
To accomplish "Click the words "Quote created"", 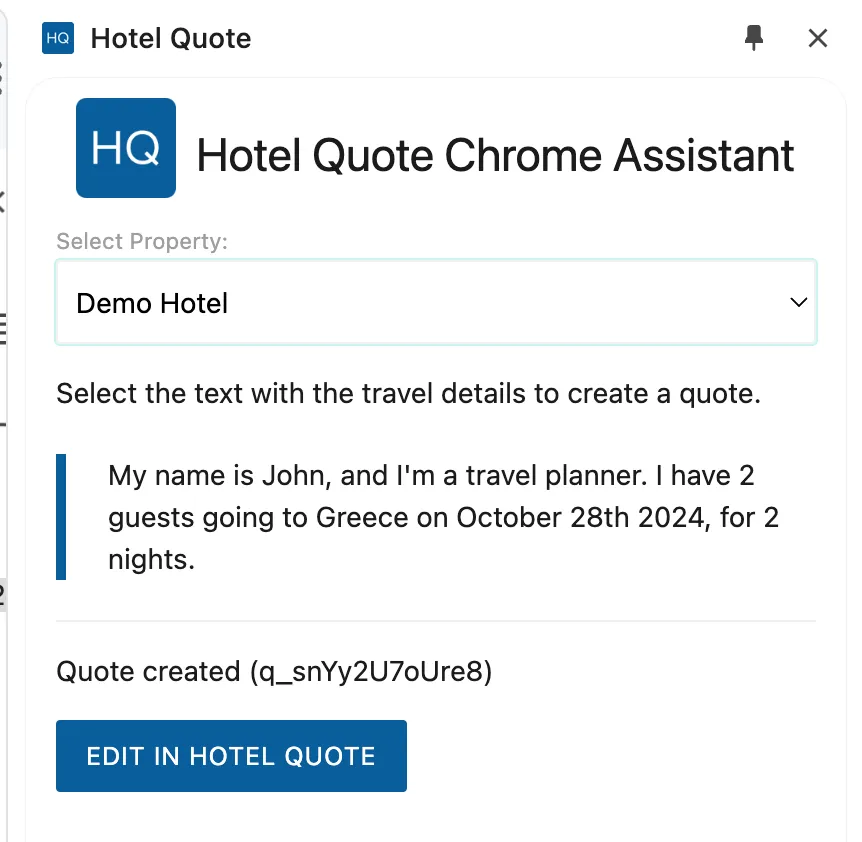I will [149, 672].
